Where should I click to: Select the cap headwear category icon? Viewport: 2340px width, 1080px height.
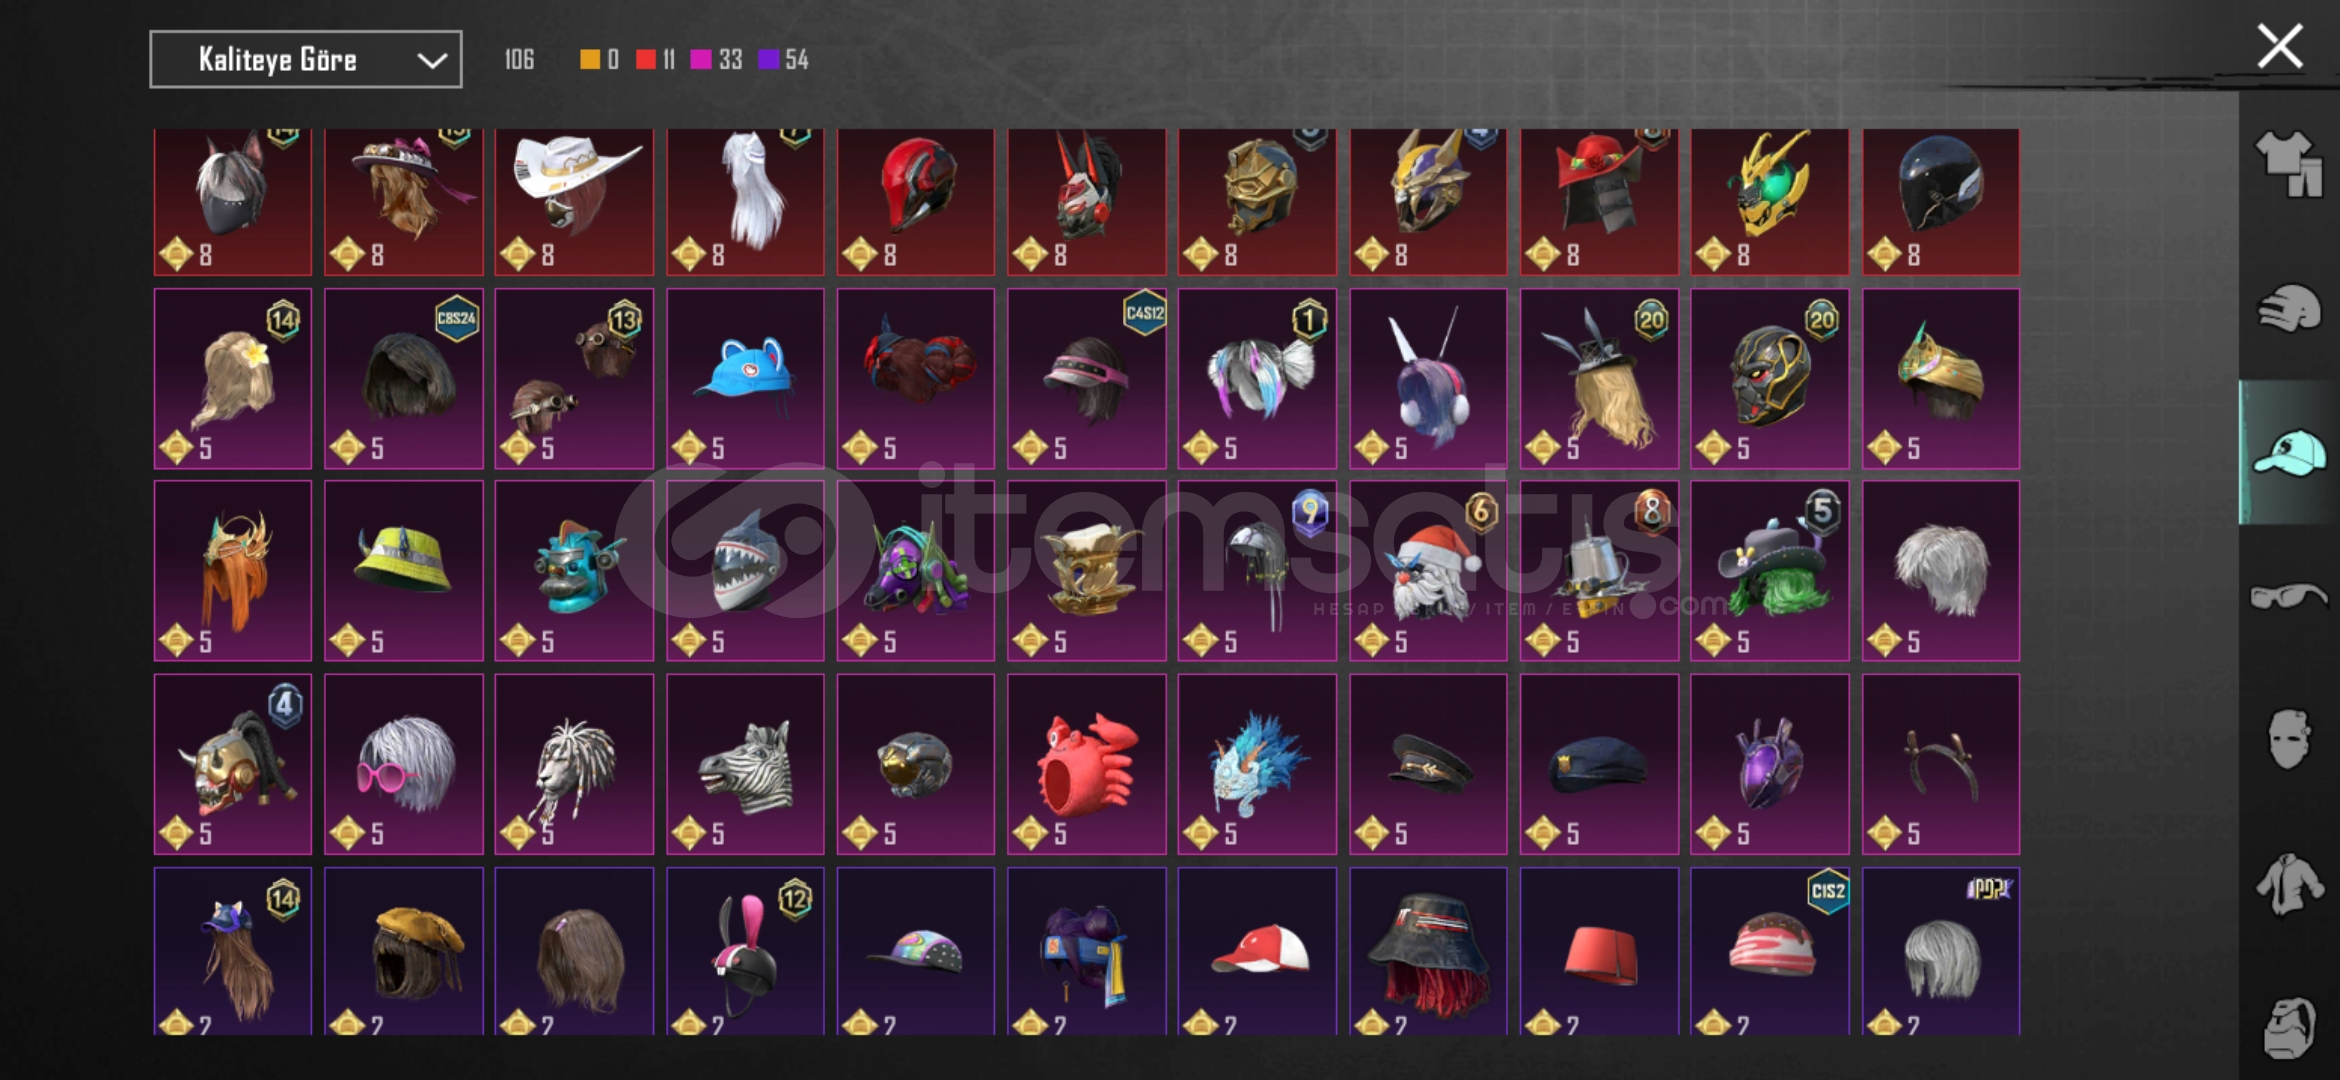coord(2288,453)
